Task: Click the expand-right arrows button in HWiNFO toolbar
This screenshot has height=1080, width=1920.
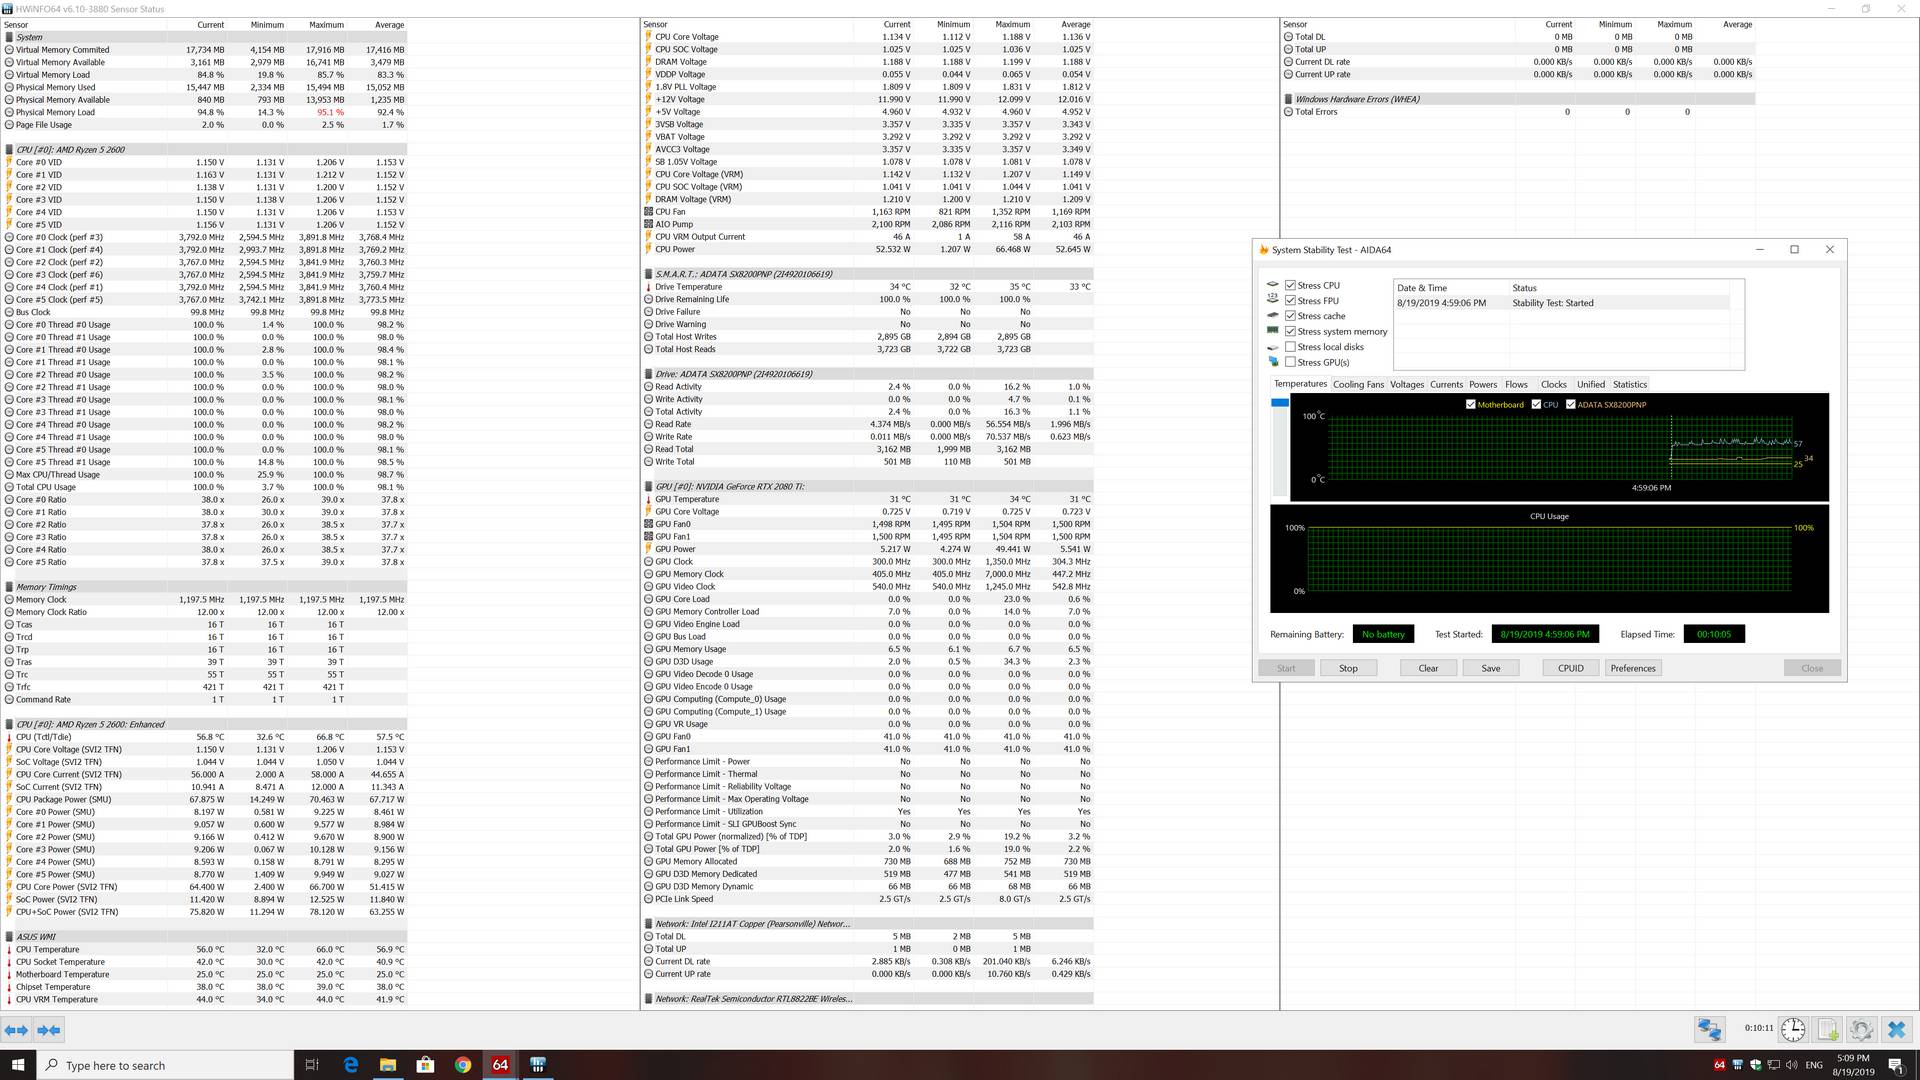Action: click(x=49, y=1029)
